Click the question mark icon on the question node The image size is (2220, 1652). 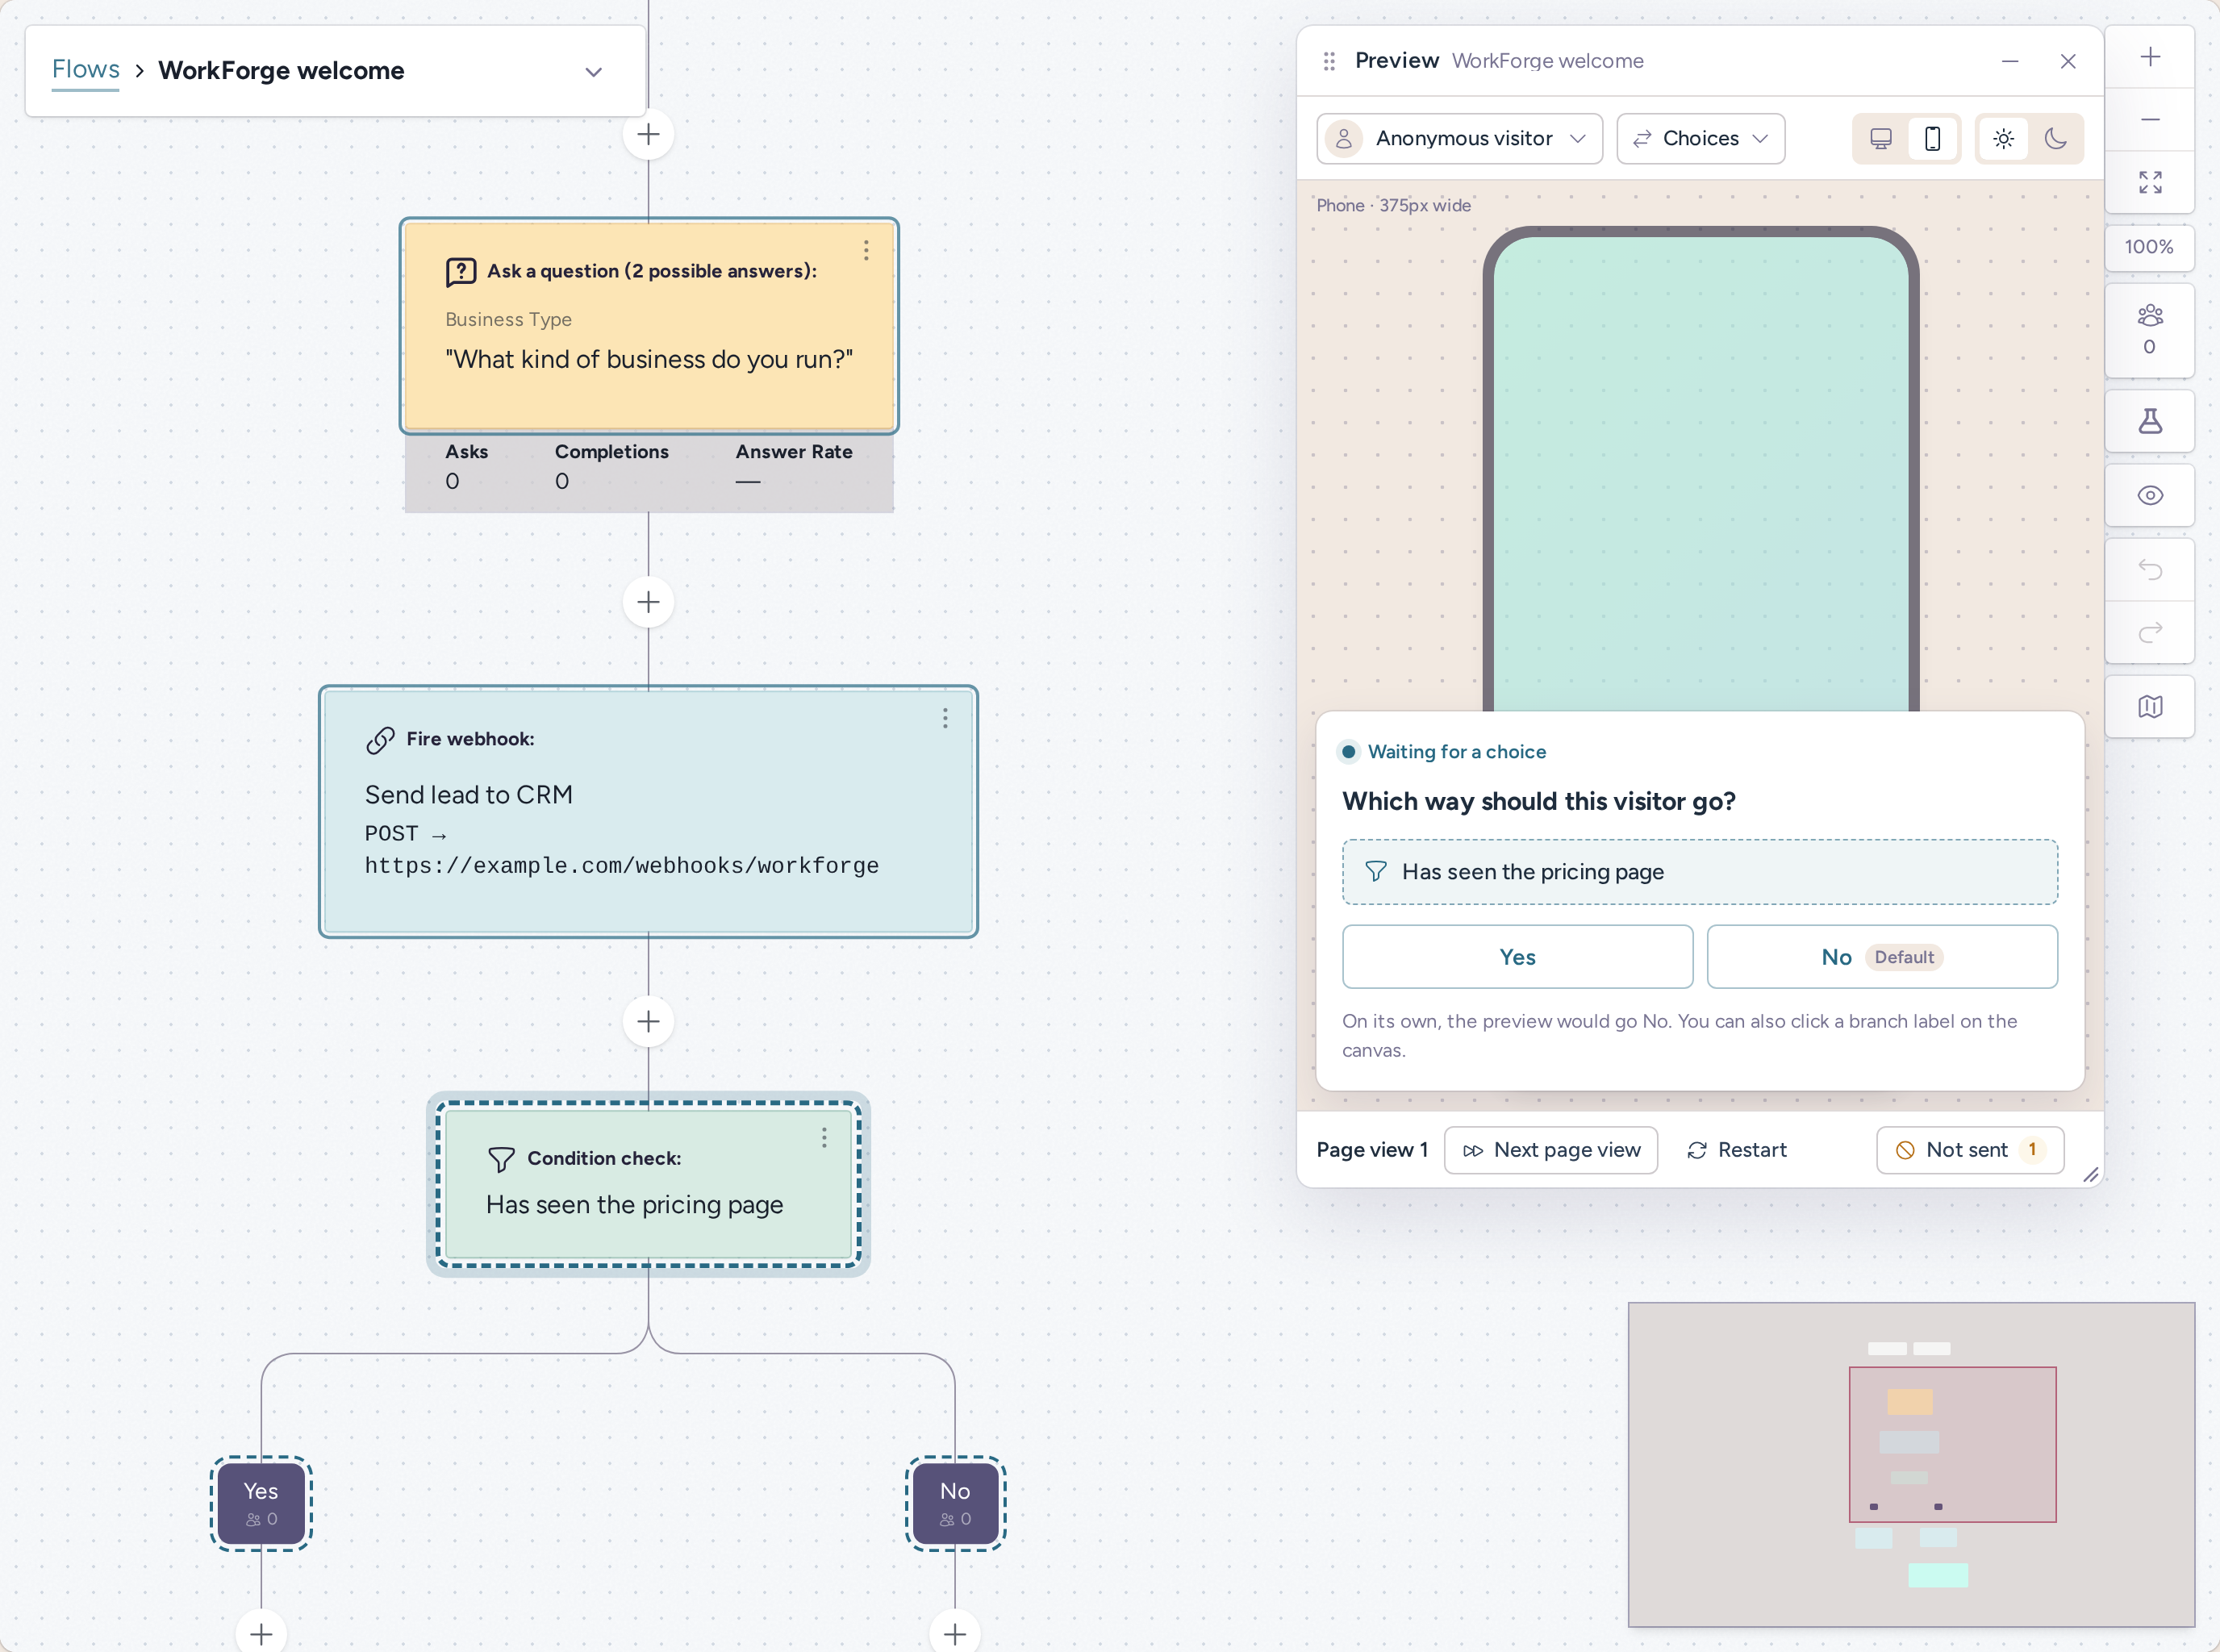[x=461, y=272]
